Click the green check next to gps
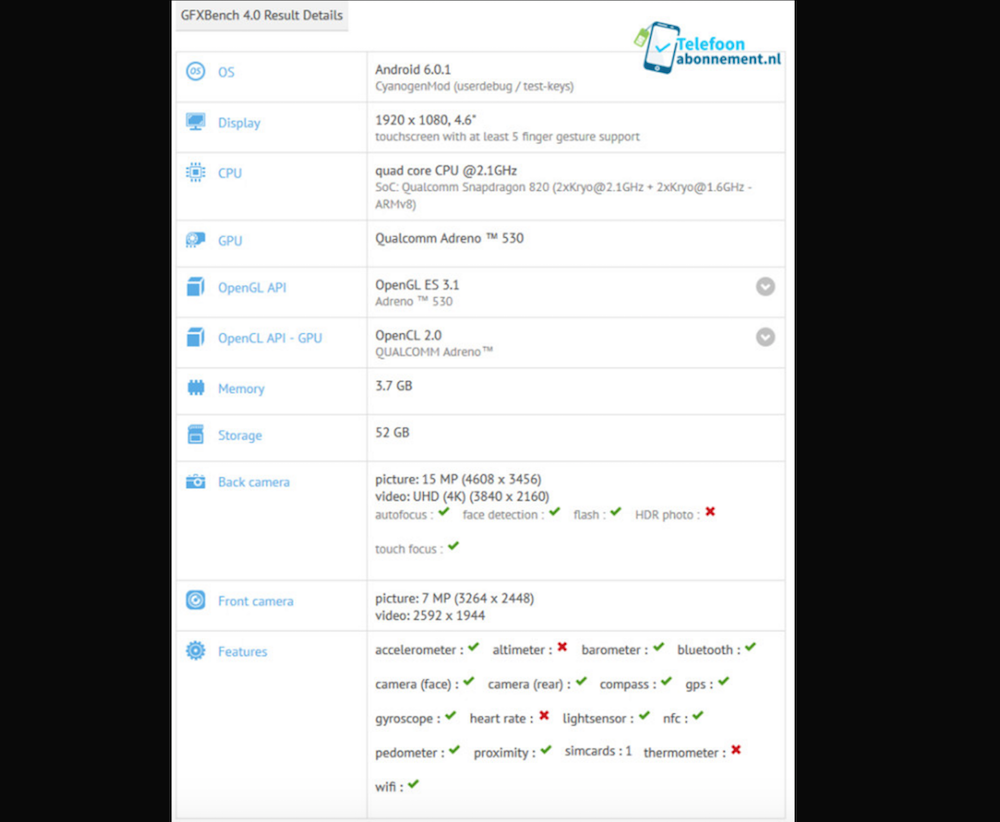The image size is (1000, 822). coord(724,682)
